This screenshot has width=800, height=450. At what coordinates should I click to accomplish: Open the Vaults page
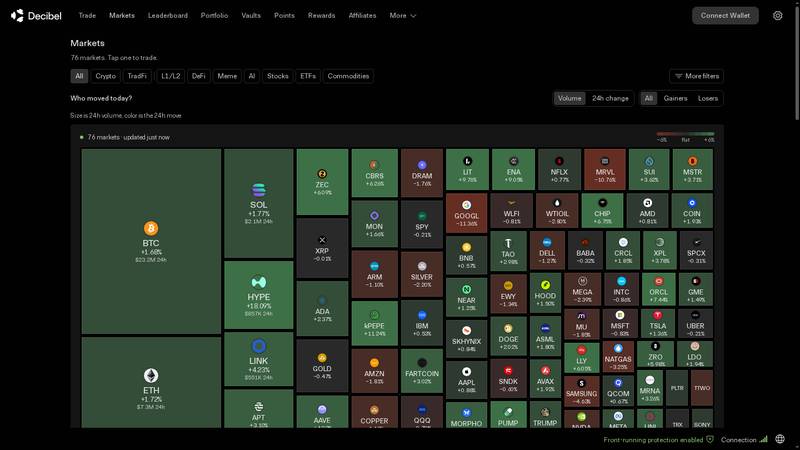251,16
